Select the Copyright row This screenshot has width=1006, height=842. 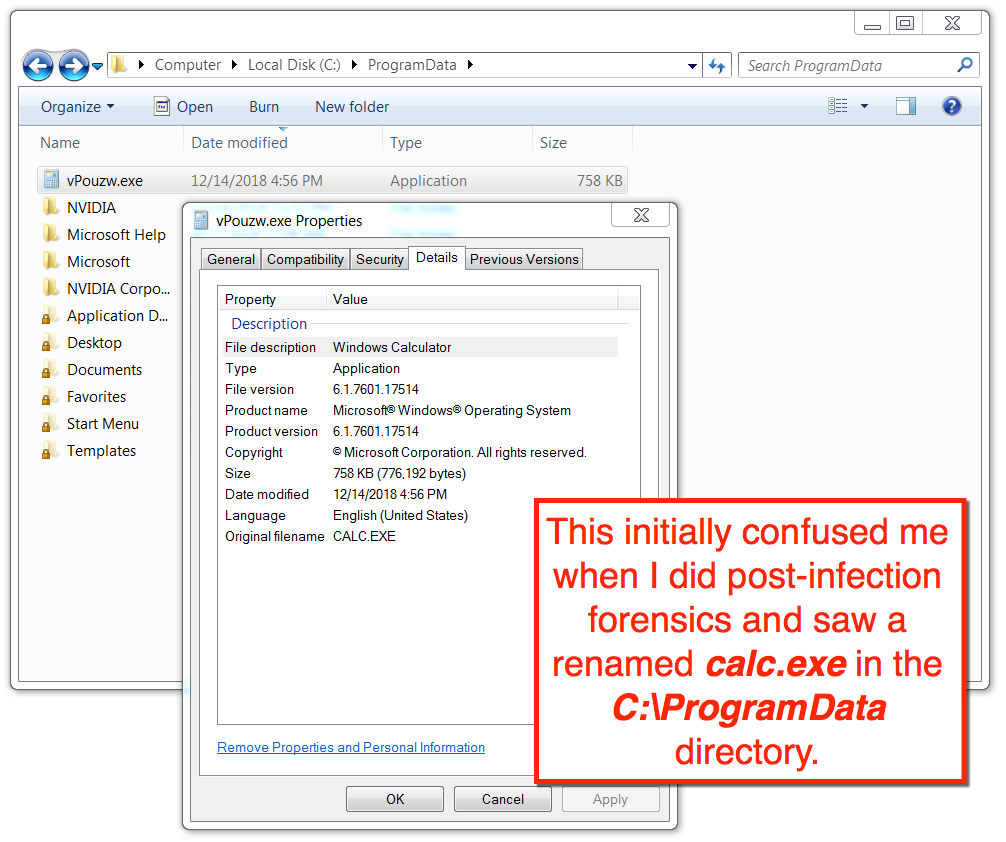coord(420,452)
